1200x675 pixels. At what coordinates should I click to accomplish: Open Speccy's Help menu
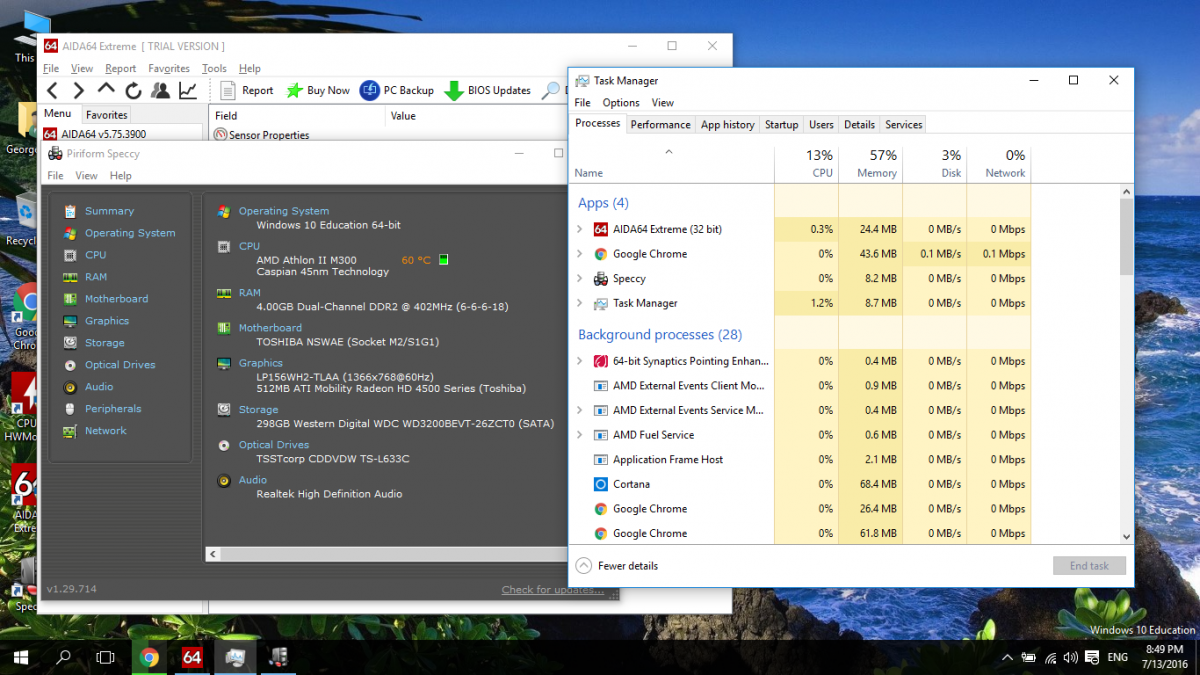pyautogui.click(x=121, y=176)
